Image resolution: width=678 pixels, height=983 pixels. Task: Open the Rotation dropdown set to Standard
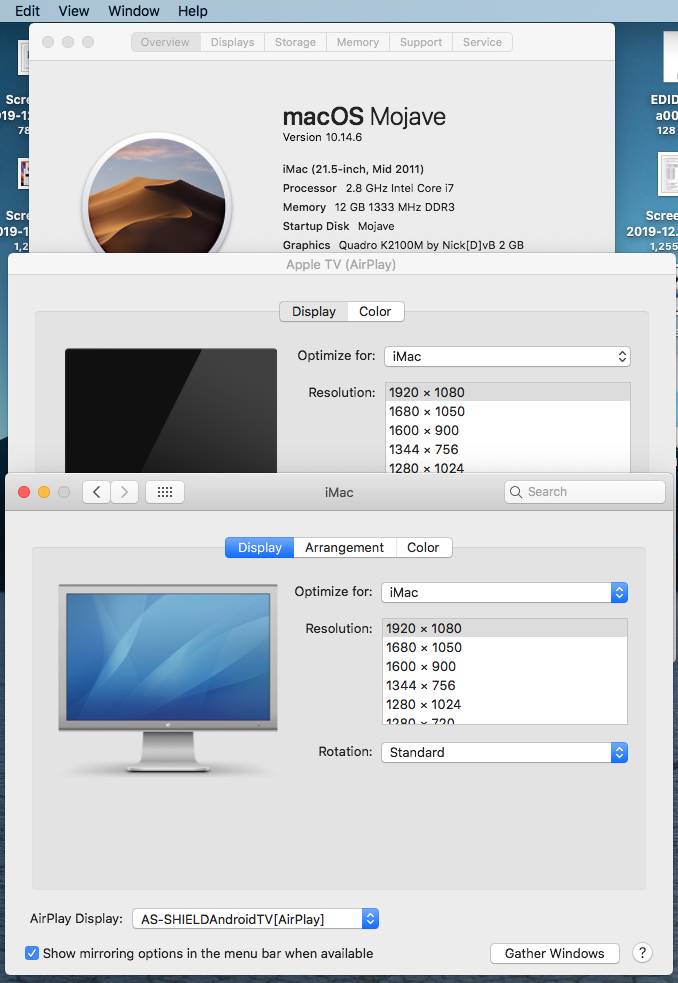[x=504, y=752]
